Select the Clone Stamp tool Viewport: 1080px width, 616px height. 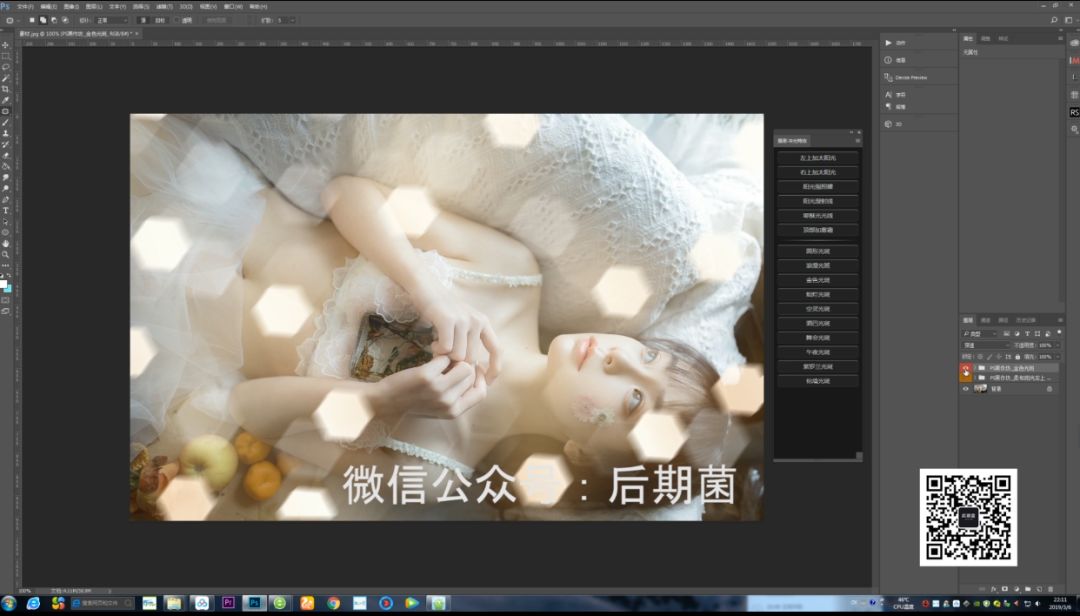coord(6,133)
